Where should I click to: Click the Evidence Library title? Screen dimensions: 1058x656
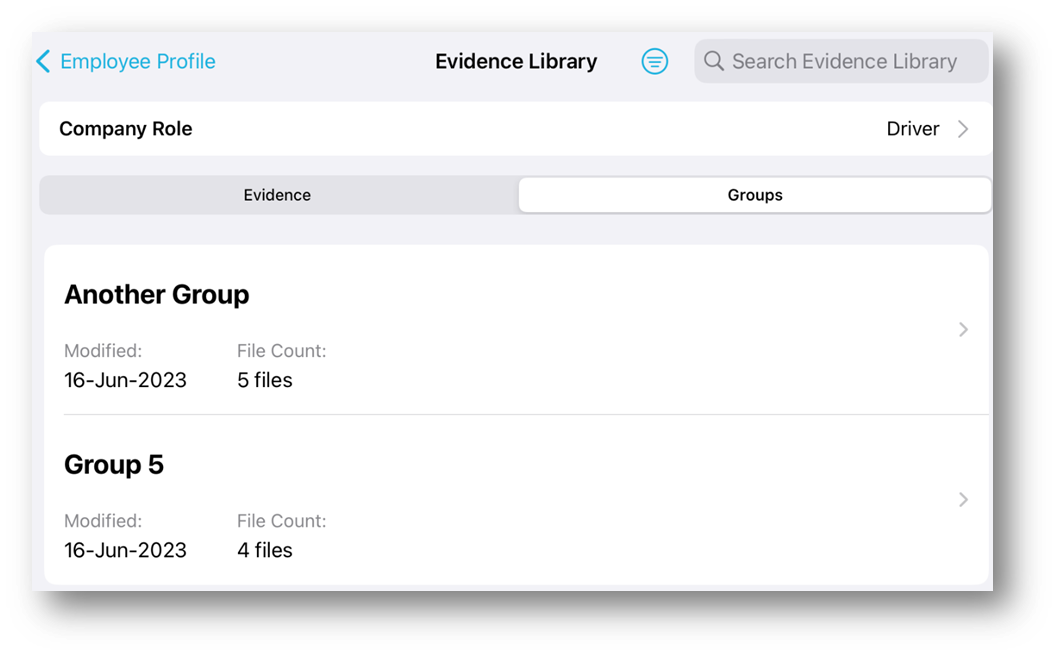pyautogui.click(x=516, y=61)
